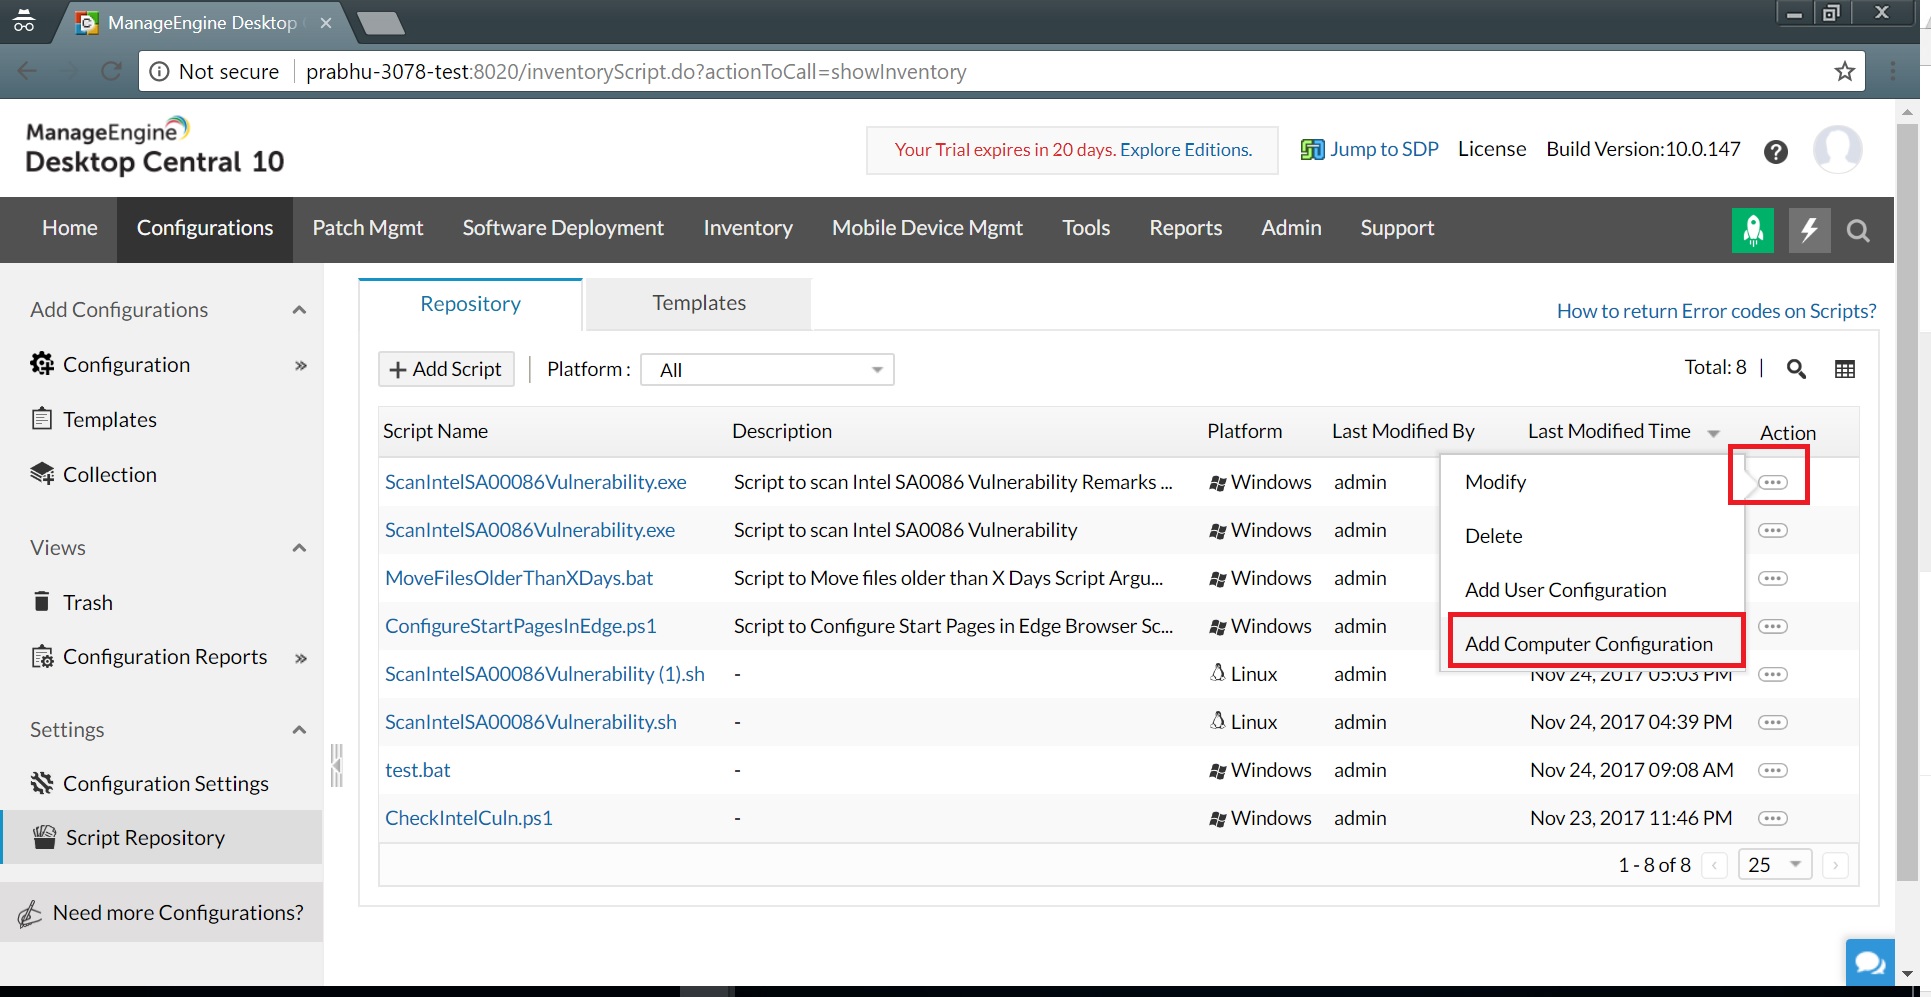Screen dimensions: 1931x997
Task: Open the Configurations main menu
Action: click(x=205, y=228)
